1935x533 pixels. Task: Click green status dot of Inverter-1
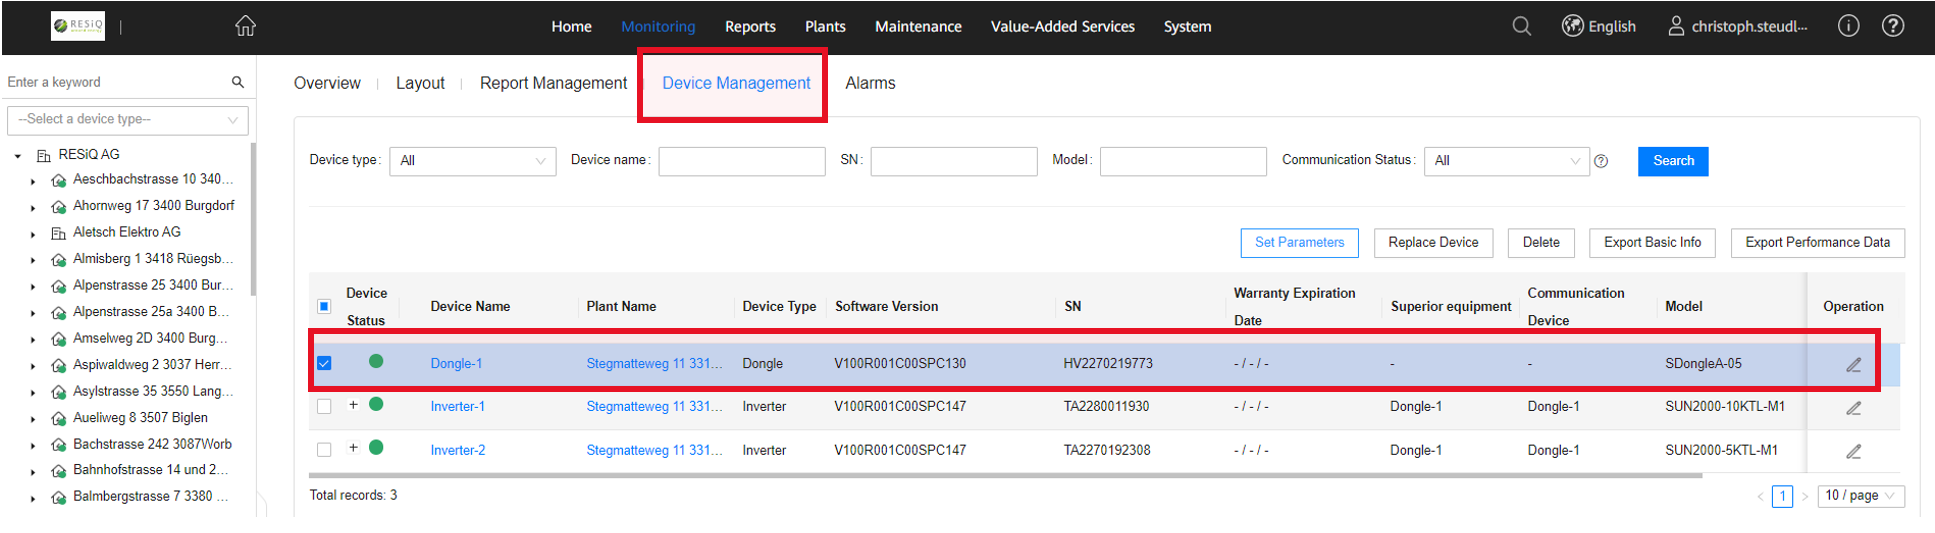(x=376, y=404)
